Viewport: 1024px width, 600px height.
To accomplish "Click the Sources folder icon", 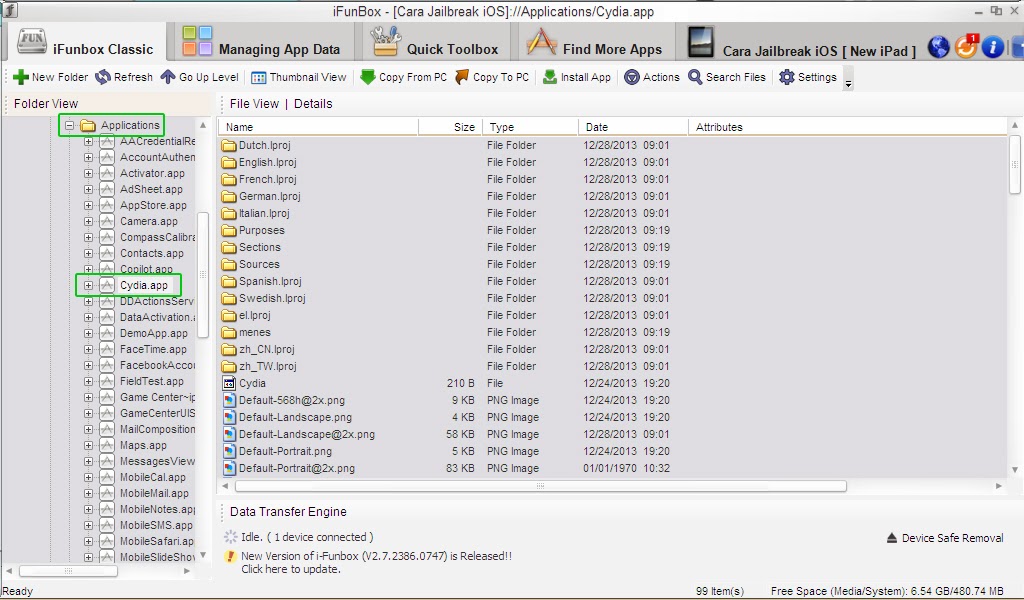I will (229, 264).
